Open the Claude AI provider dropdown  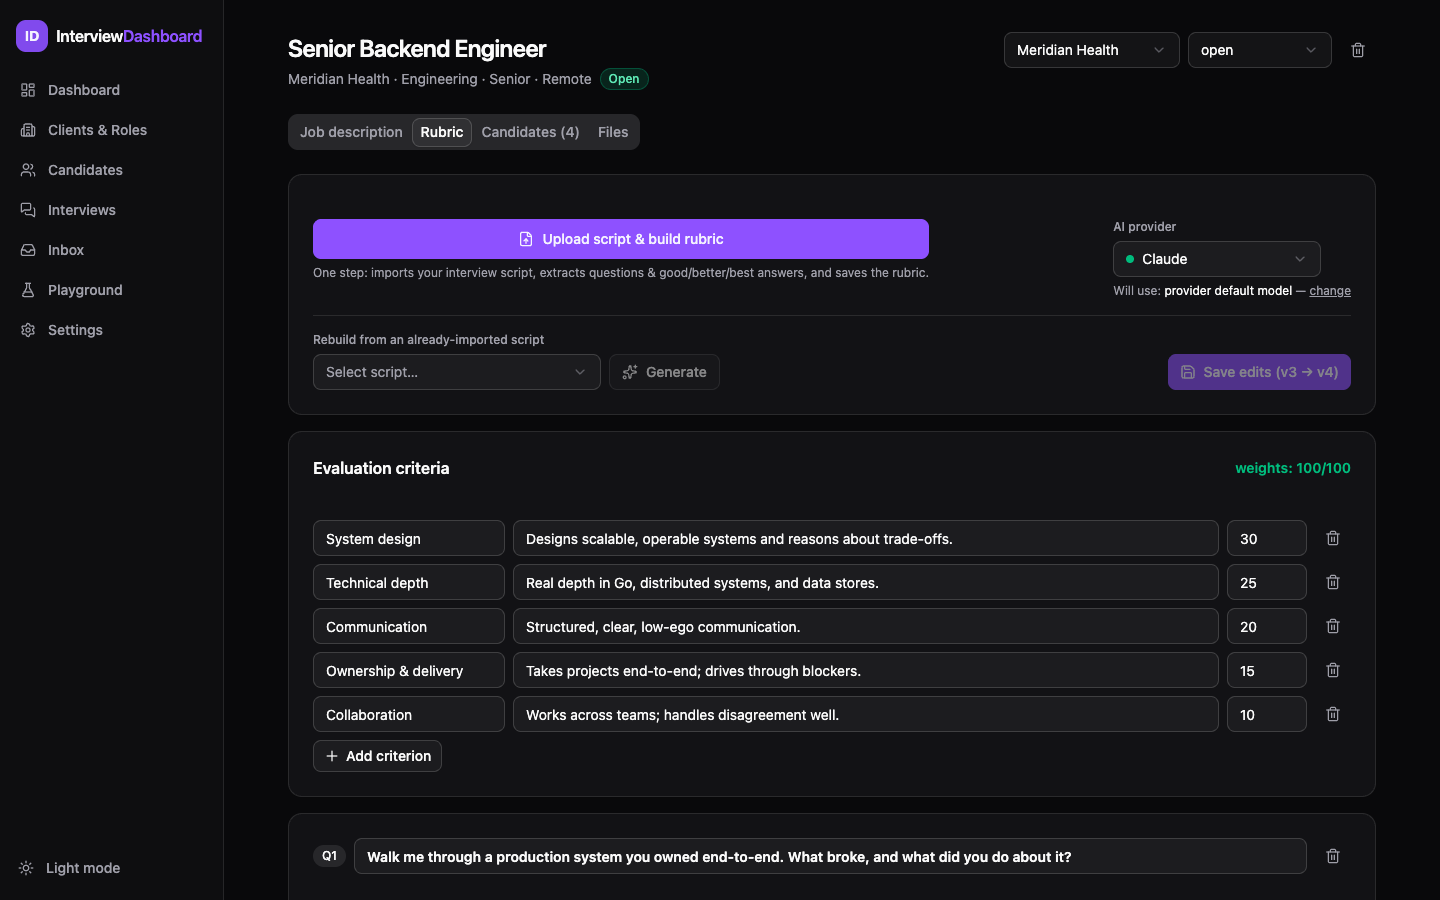(x=1217, y=259)
